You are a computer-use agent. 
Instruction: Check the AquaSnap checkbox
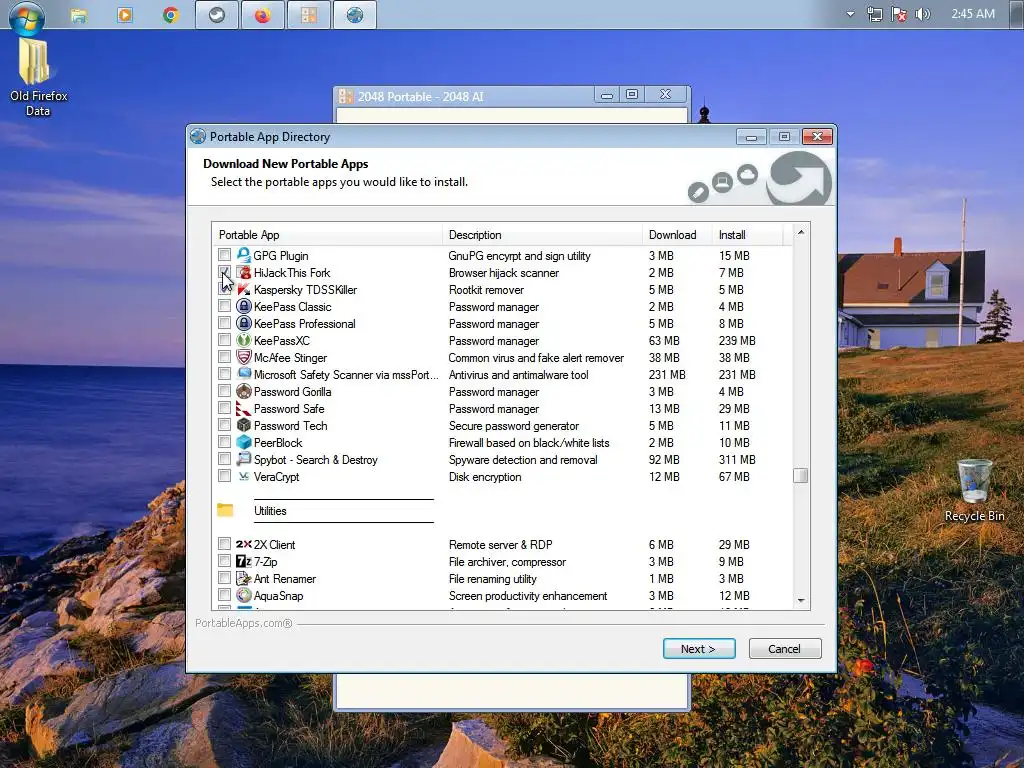[225, 594]
